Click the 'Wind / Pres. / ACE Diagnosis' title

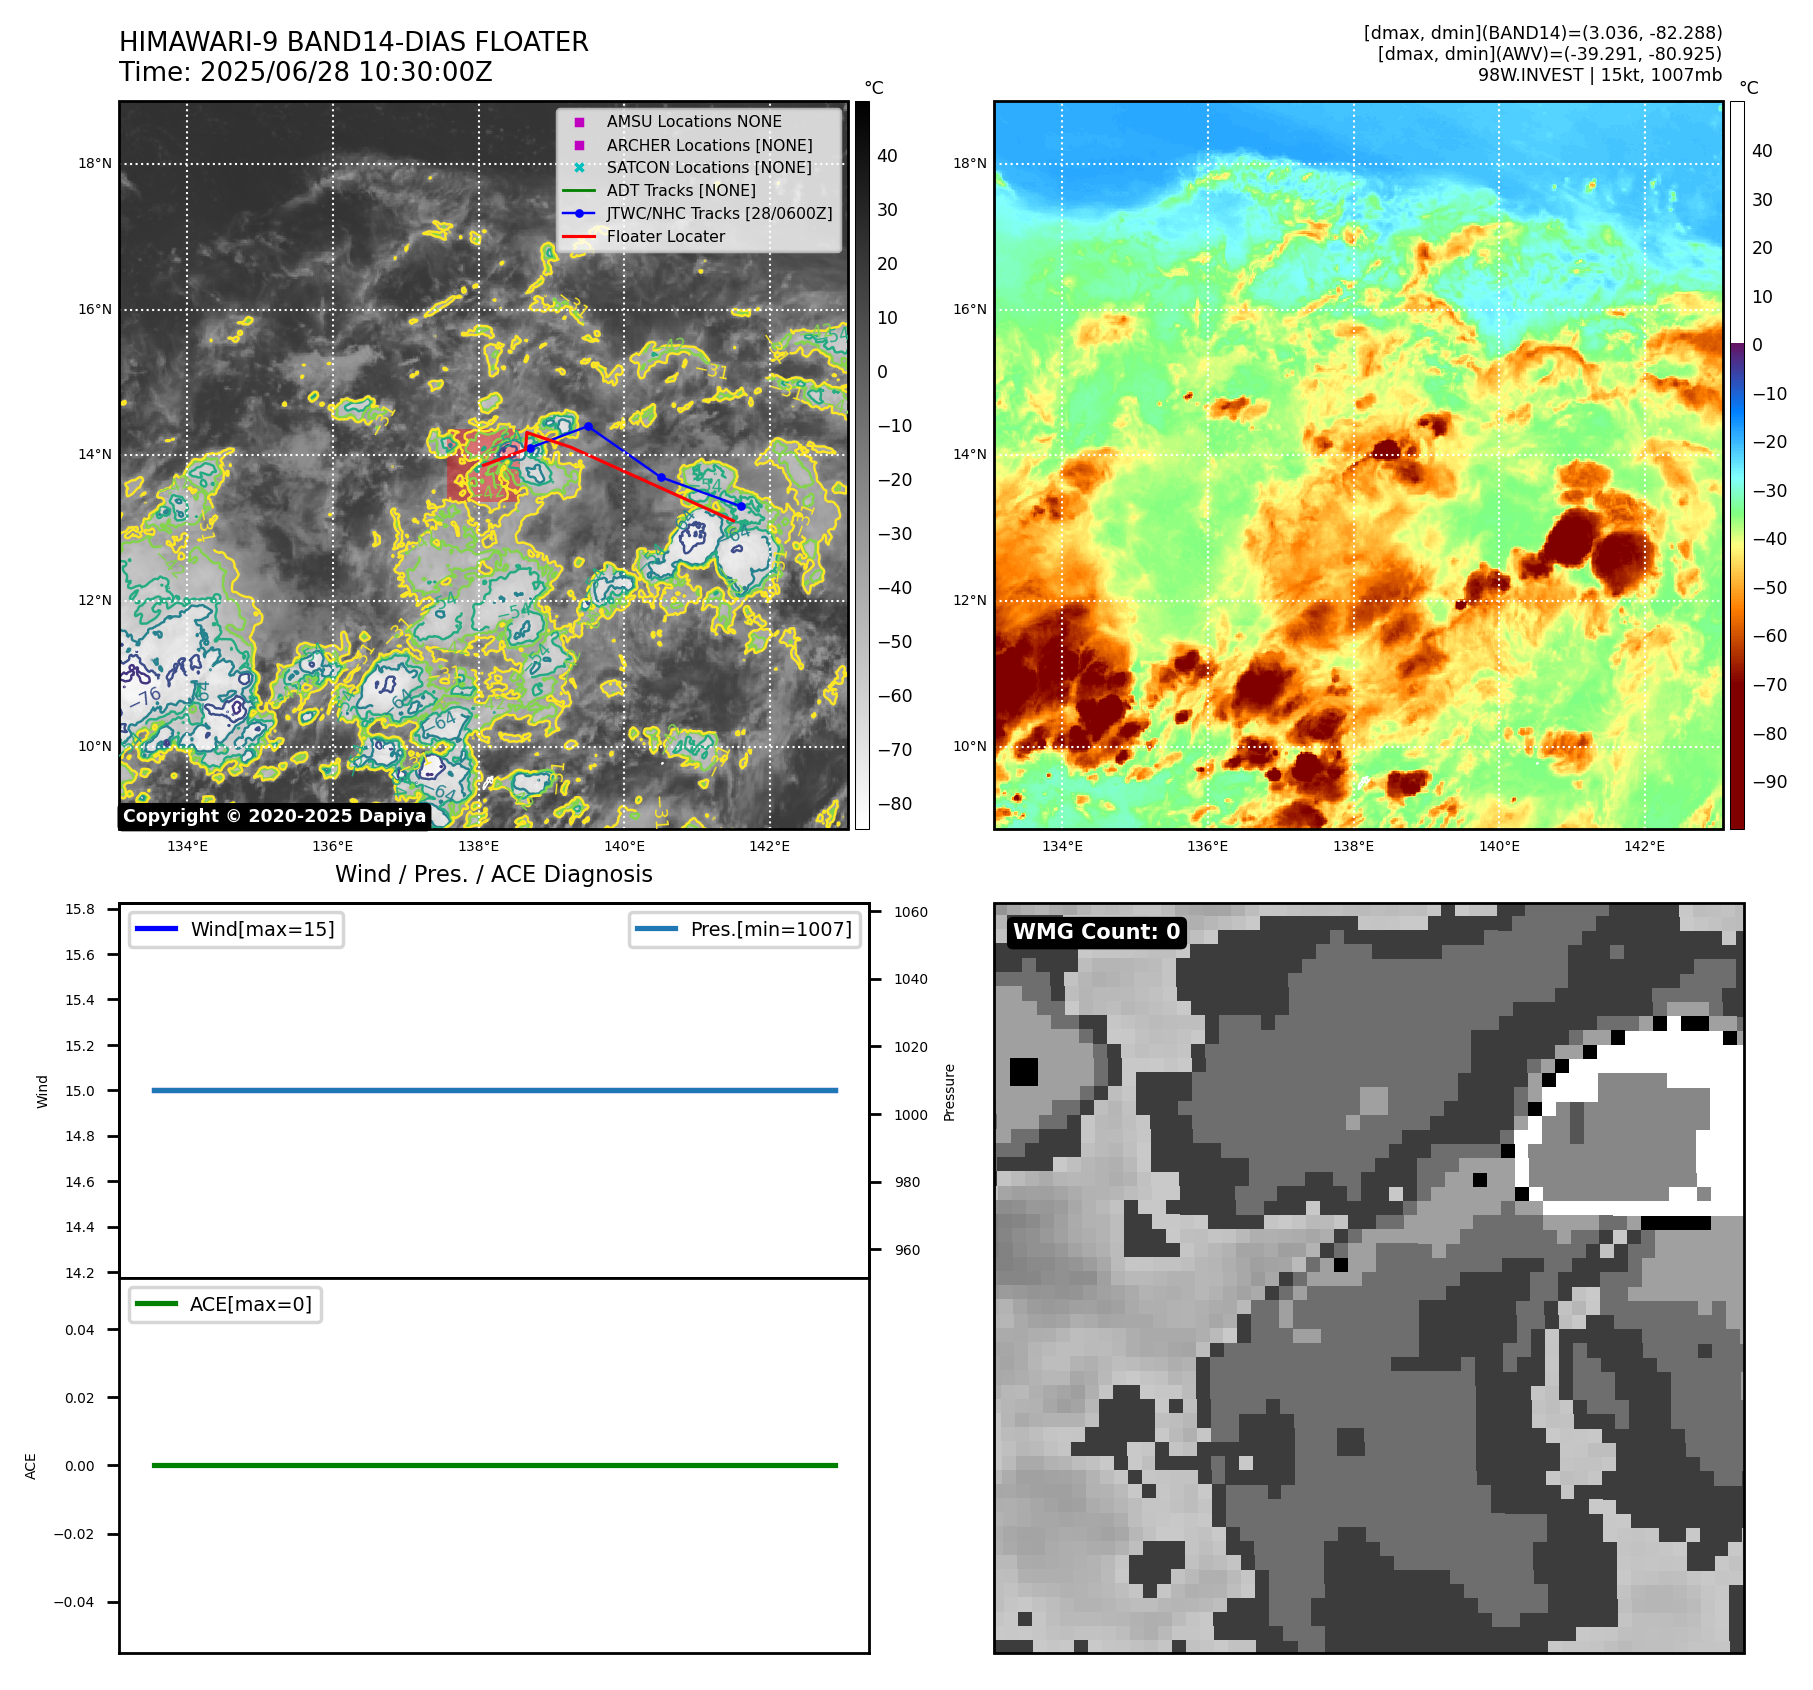494,874
